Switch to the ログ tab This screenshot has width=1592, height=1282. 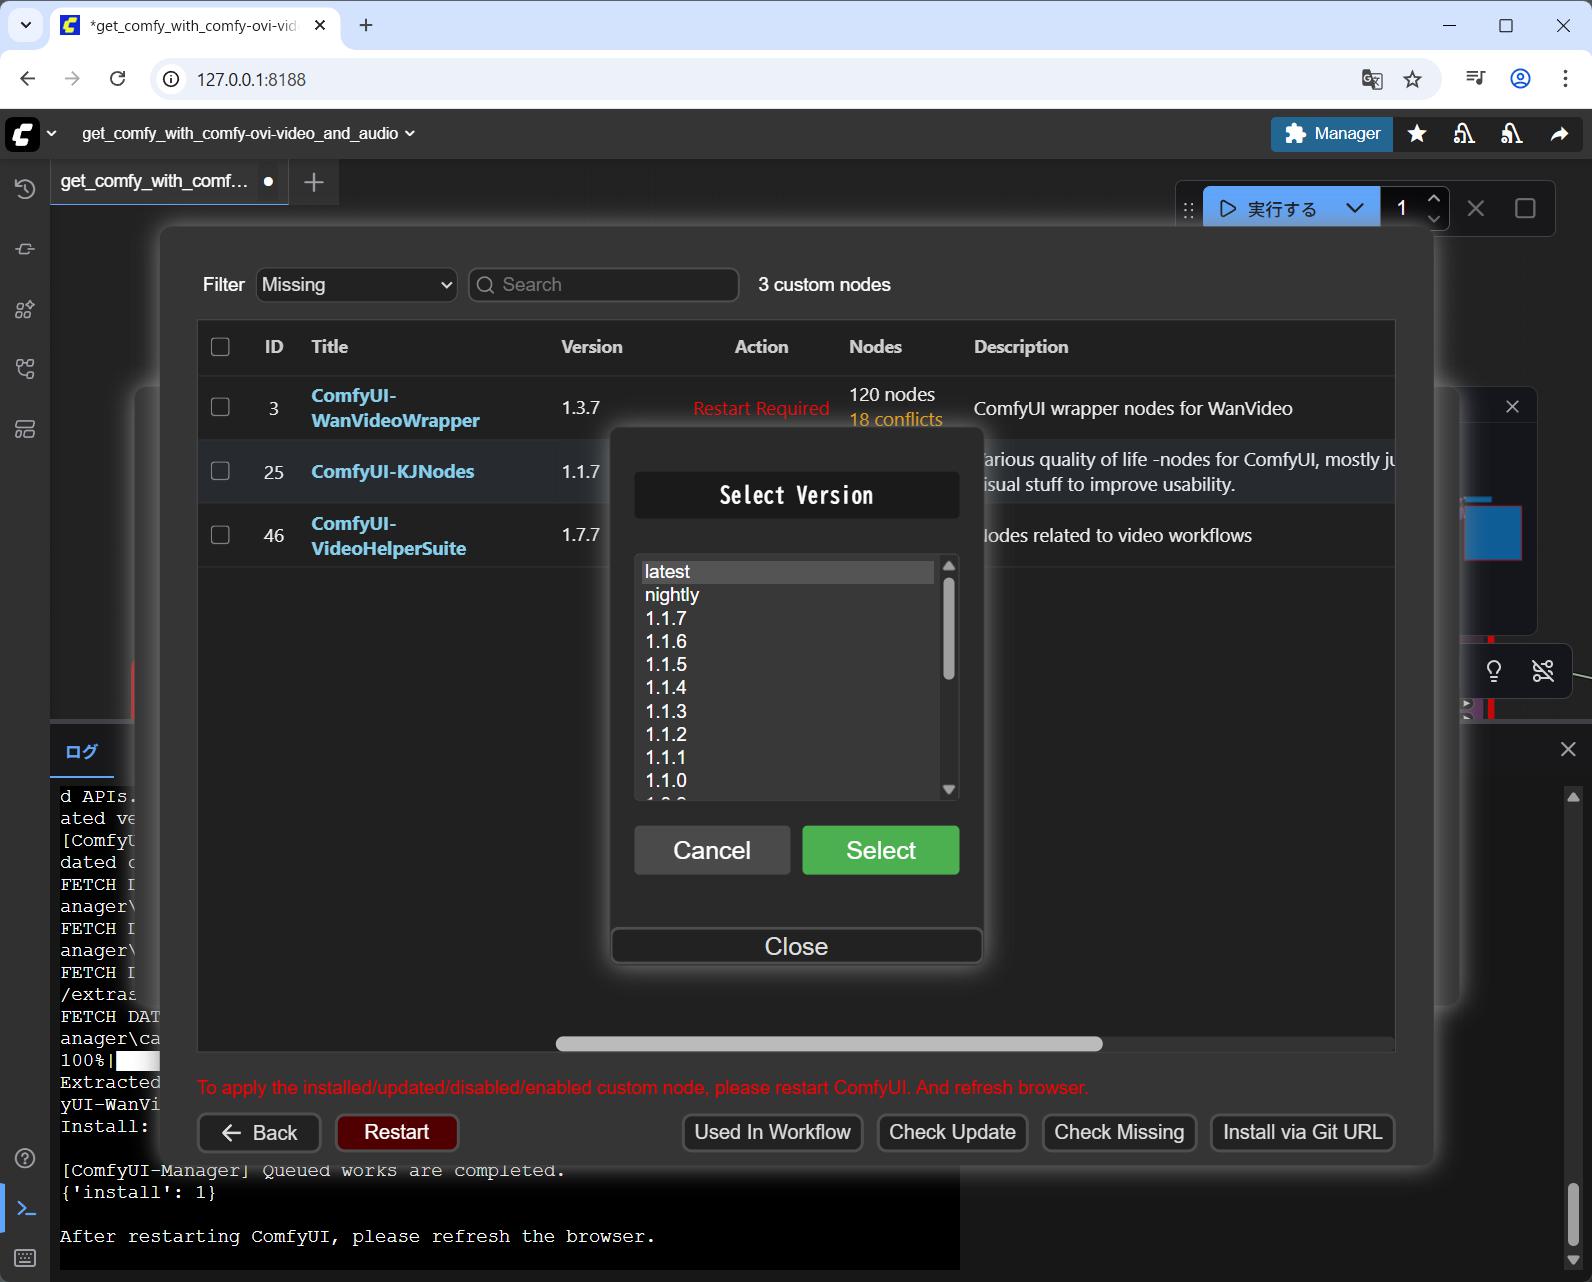pos(81,752)
